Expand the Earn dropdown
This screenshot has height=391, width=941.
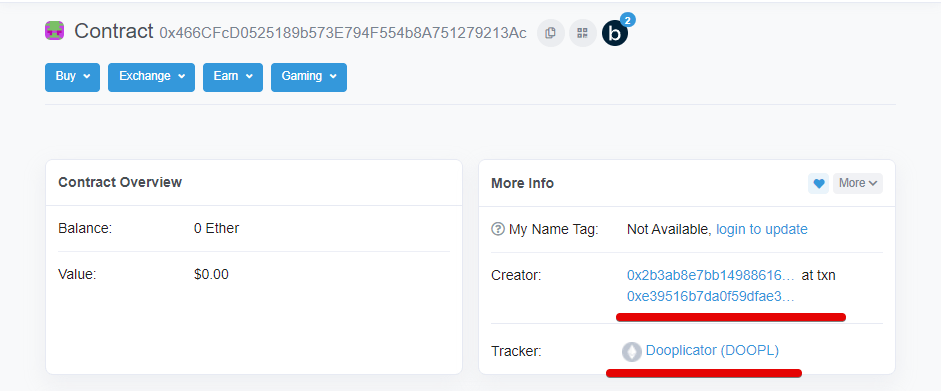(x=233, y=77)
